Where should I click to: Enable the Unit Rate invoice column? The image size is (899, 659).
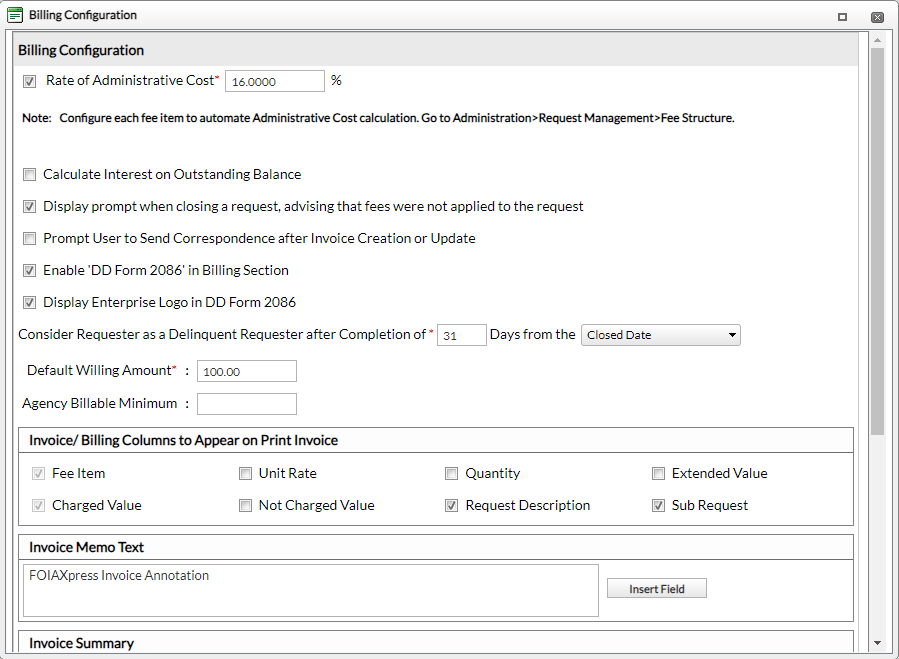click(245, 473)
